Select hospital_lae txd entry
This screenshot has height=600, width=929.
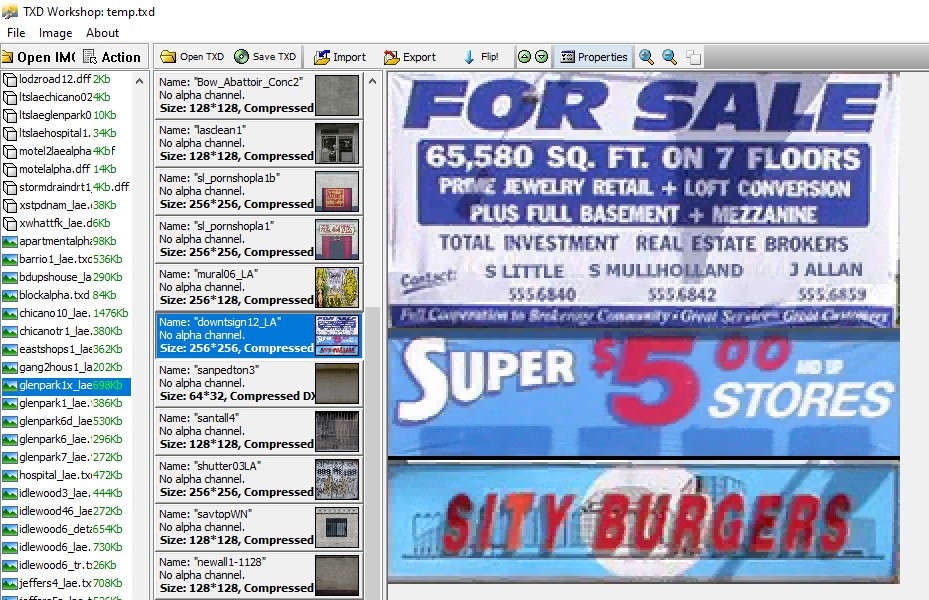point(66,475)
